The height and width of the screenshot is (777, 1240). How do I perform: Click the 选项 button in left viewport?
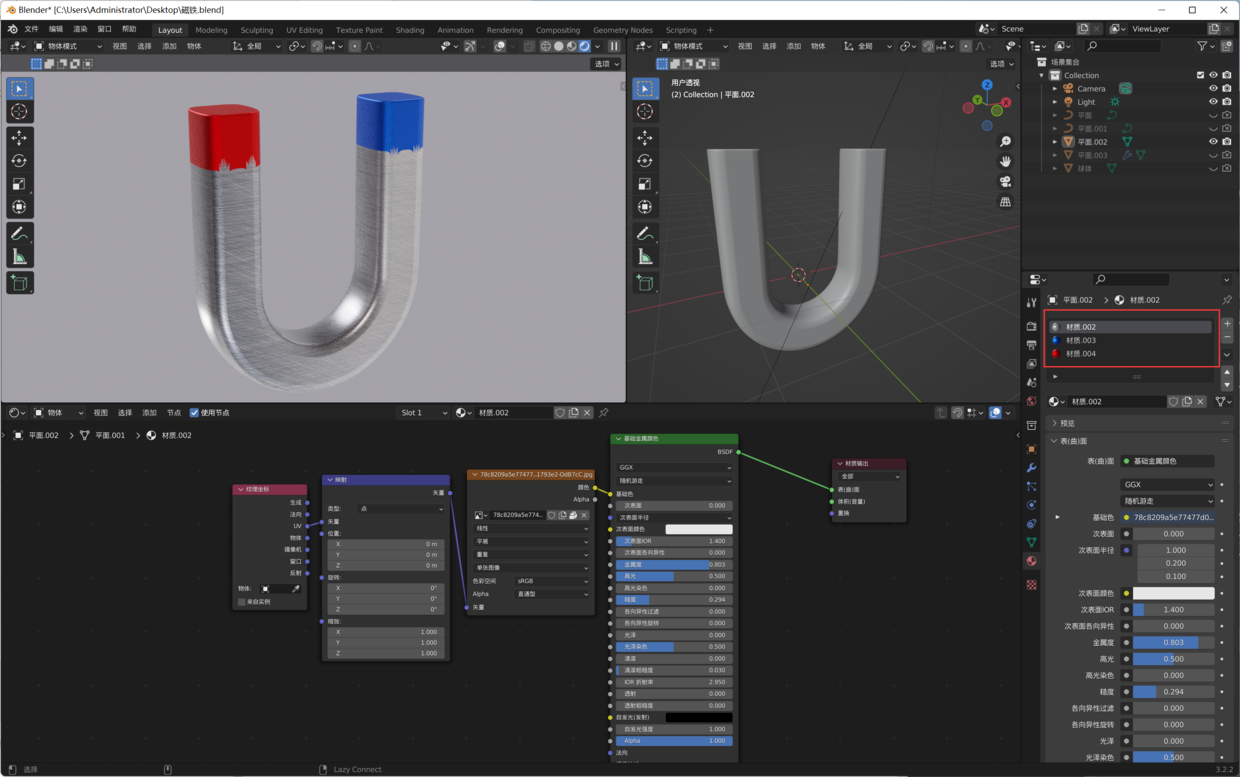click(606, 64)
